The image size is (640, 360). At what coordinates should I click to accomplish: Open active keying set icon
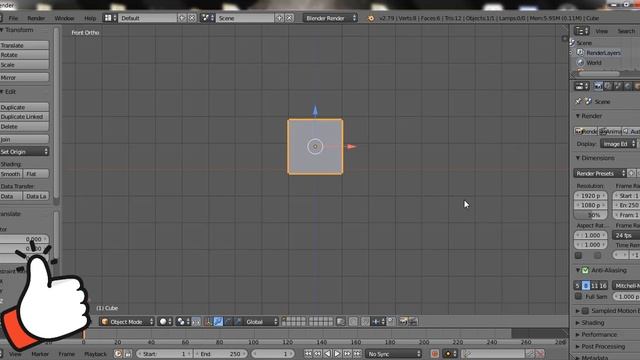(x=467, y=354)
